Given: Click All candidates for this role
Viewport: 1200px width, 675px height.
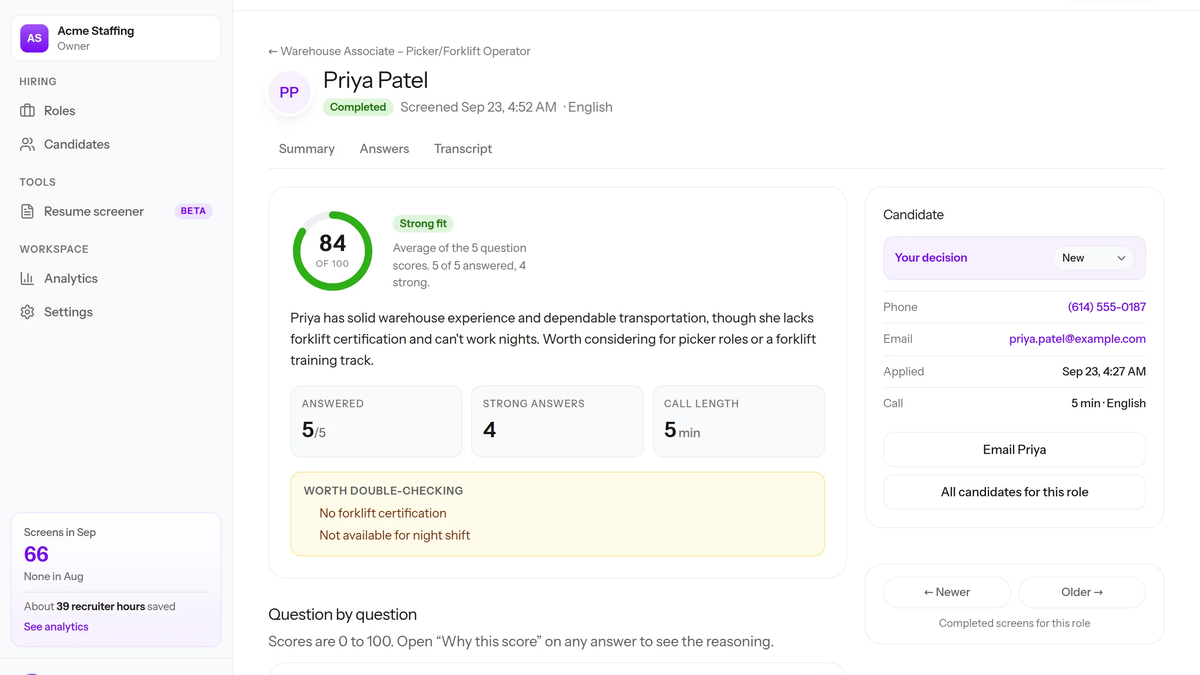Looking at the screenshot, I should pos(1014,492).
